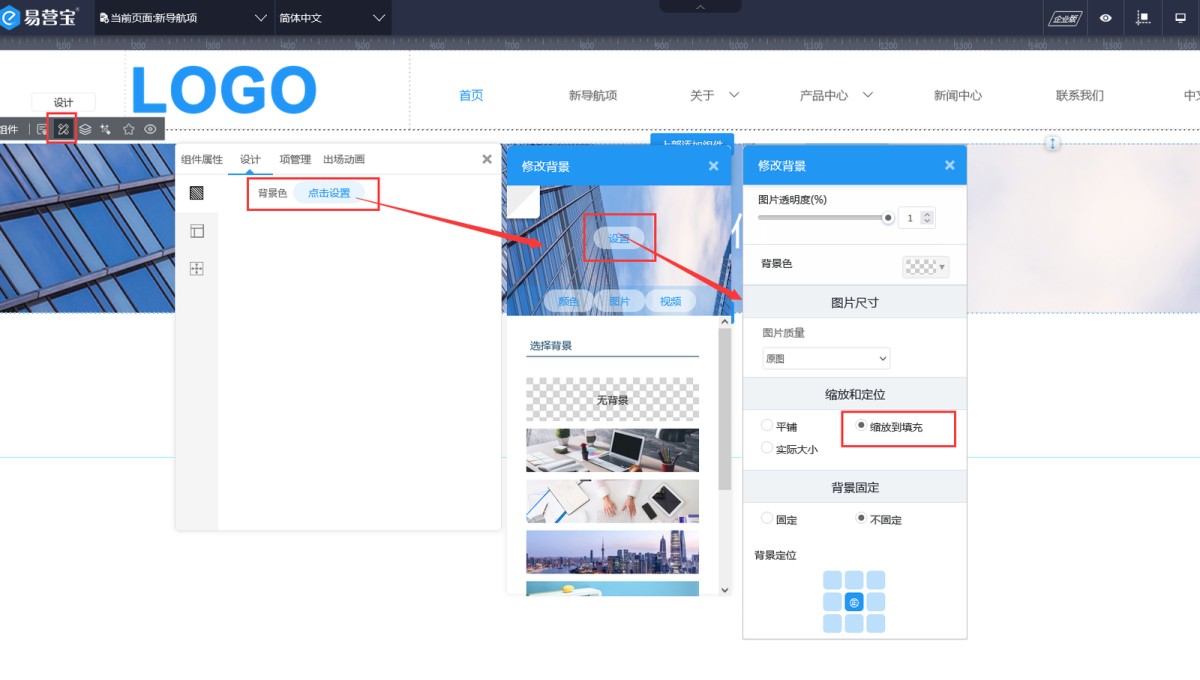The height and width of the screenshot is (680, 1200).
Task: Open the 简体中文 language dropdown
Action: tap(331, 18)
